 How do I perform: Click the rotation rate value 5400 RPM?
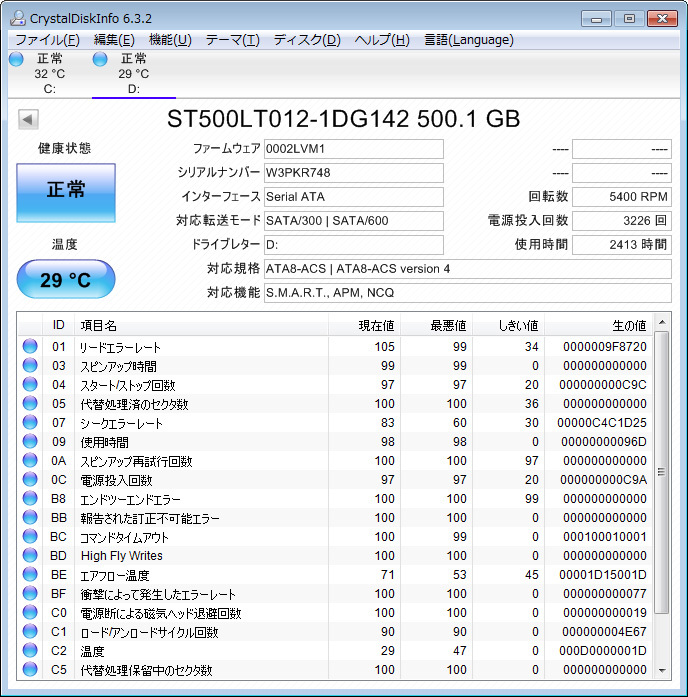(x=622, y=197)
